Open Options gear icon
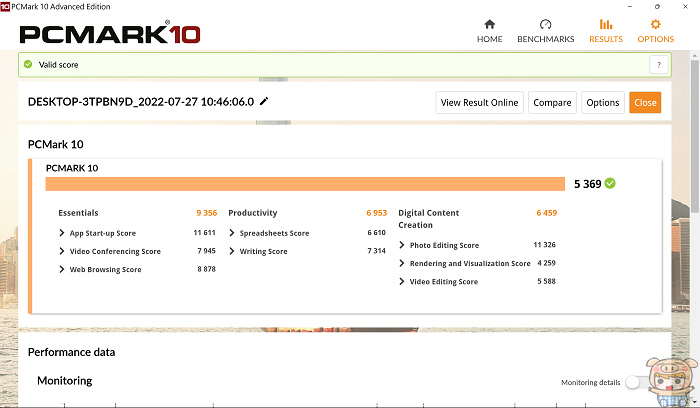The image size is (700, 408). coord(655,24)
